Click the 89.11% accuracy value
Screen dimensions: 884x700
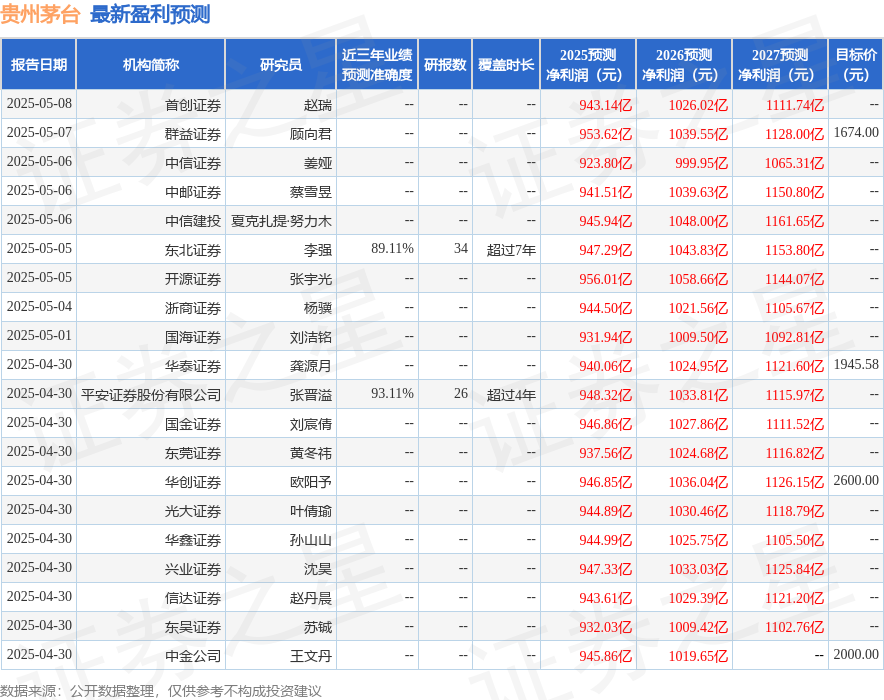coord(392,249)
